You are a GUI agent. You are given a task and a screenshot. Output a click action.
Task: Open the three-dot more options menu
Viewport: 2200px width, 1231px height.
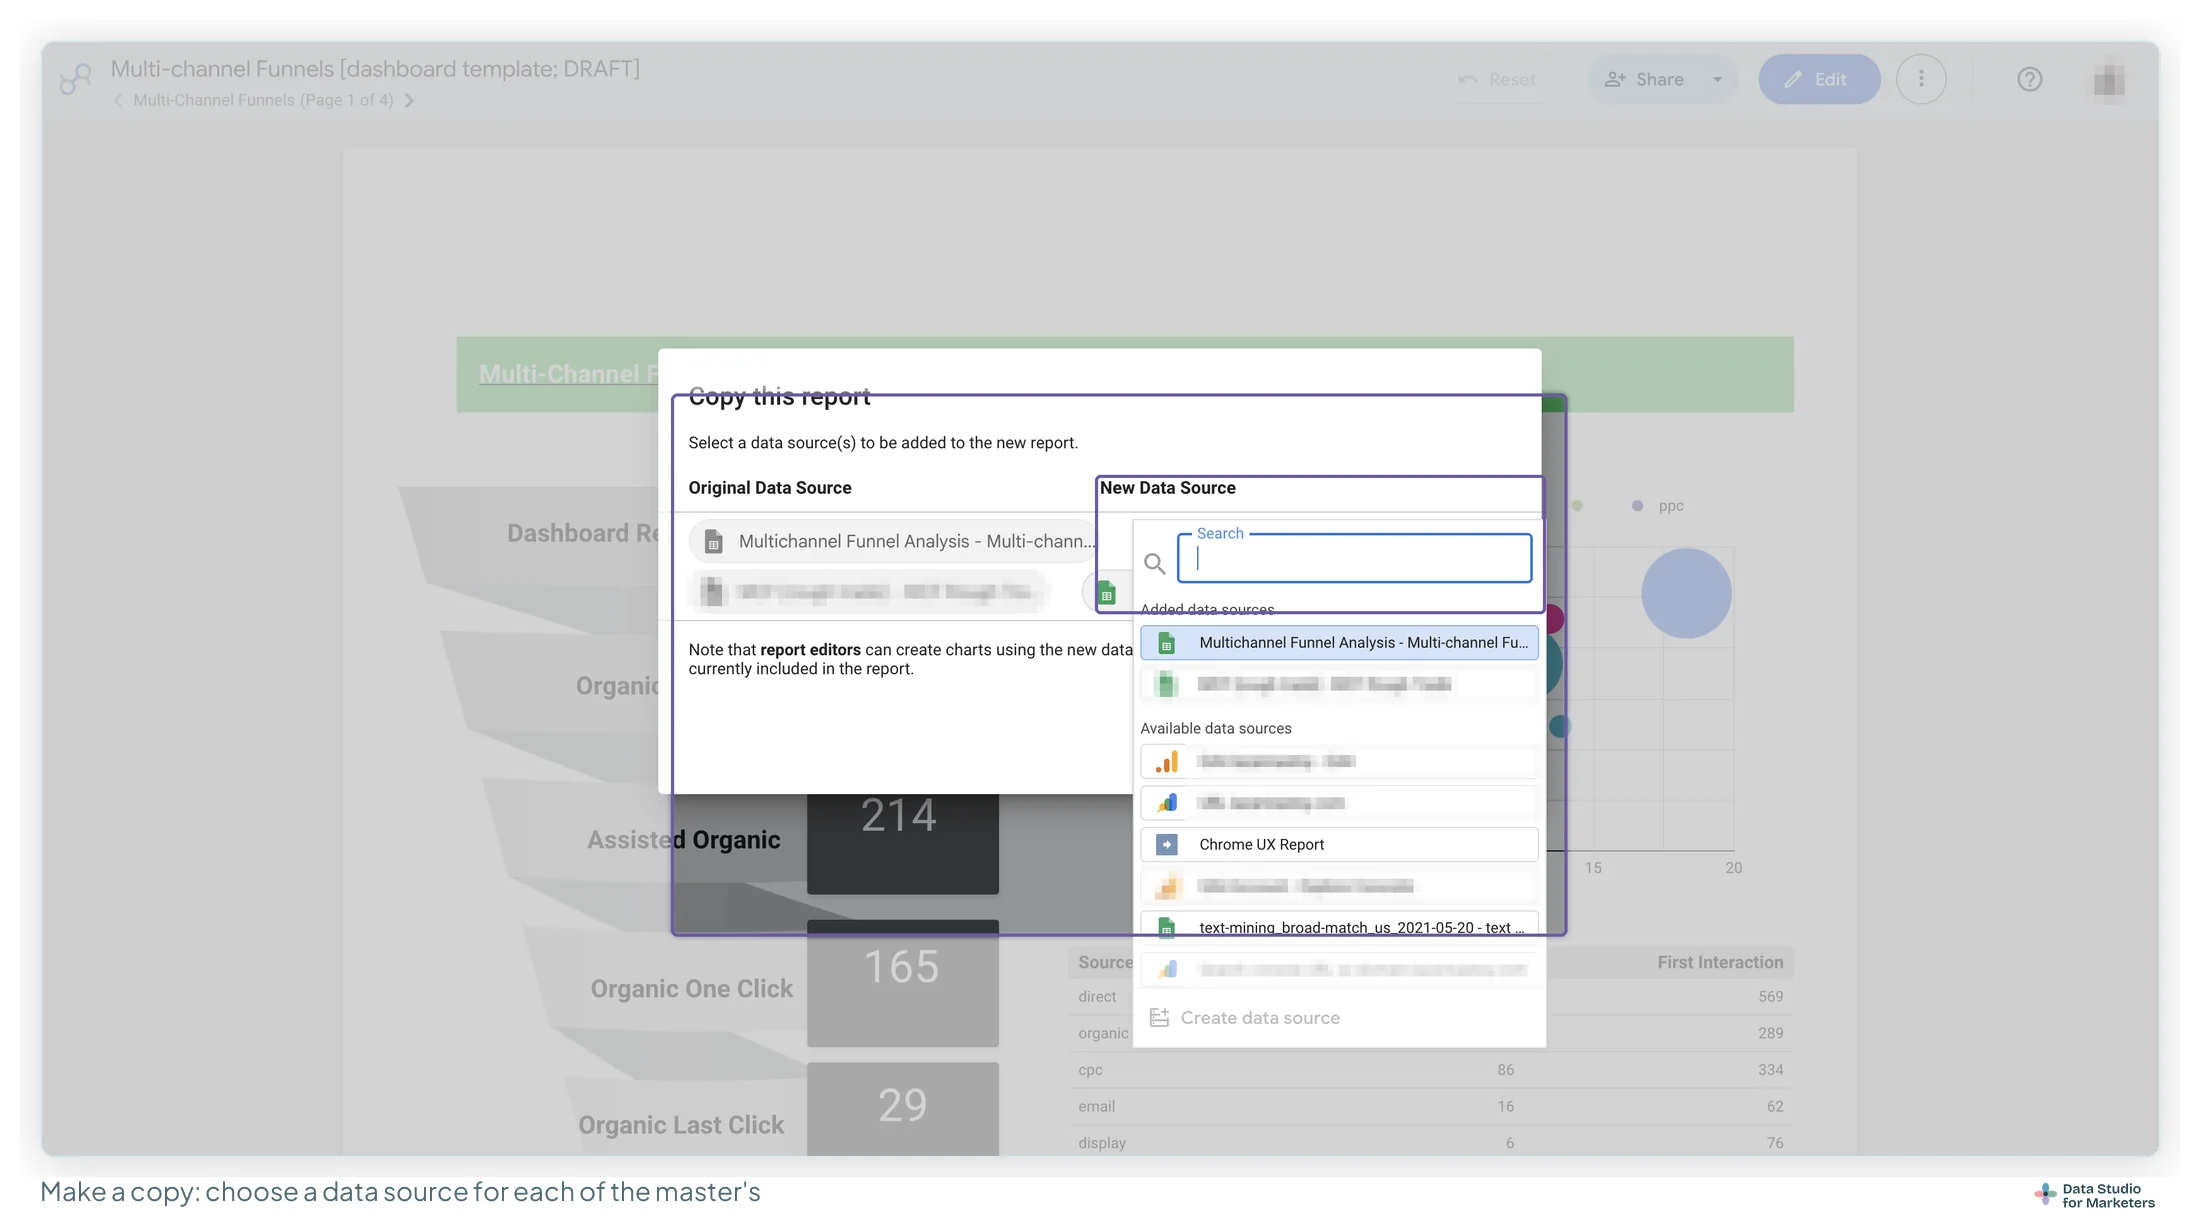[1921, 79]
